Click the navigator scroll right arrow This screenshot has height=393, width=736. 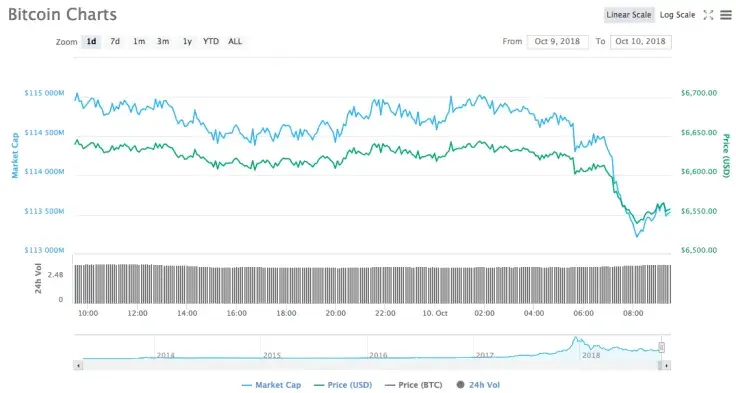666,365
